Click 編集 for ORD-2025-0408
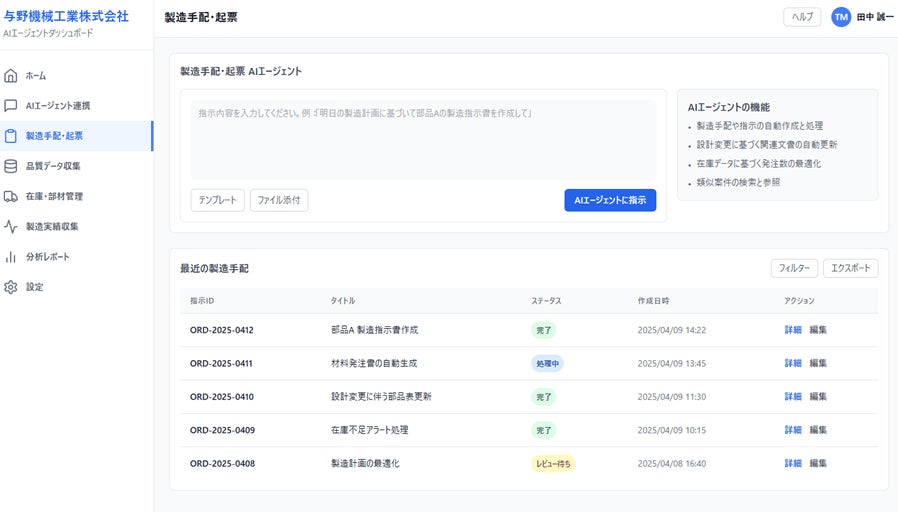This screenshot has width=898, height=512. pyautogui.click(x=818, y=463)
